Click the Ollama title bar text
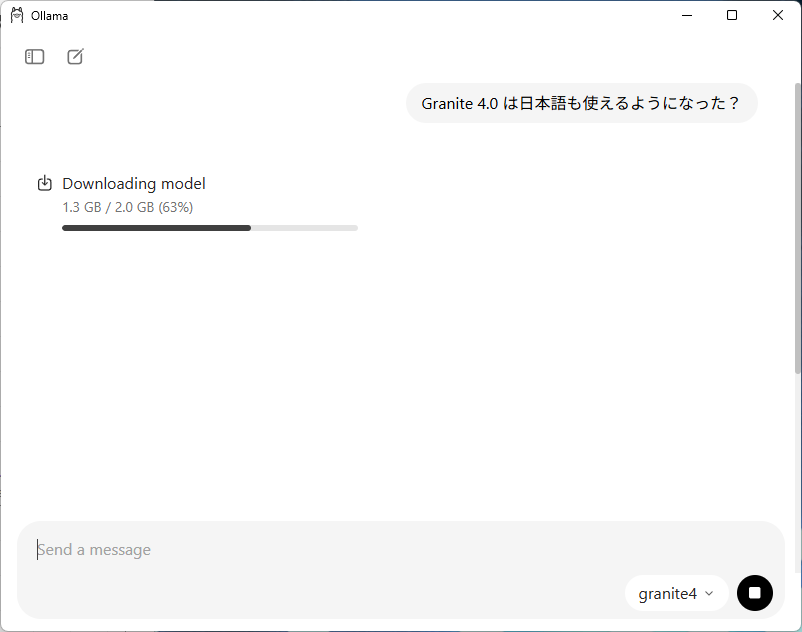802x632 pixels. (x=51, y=15)
